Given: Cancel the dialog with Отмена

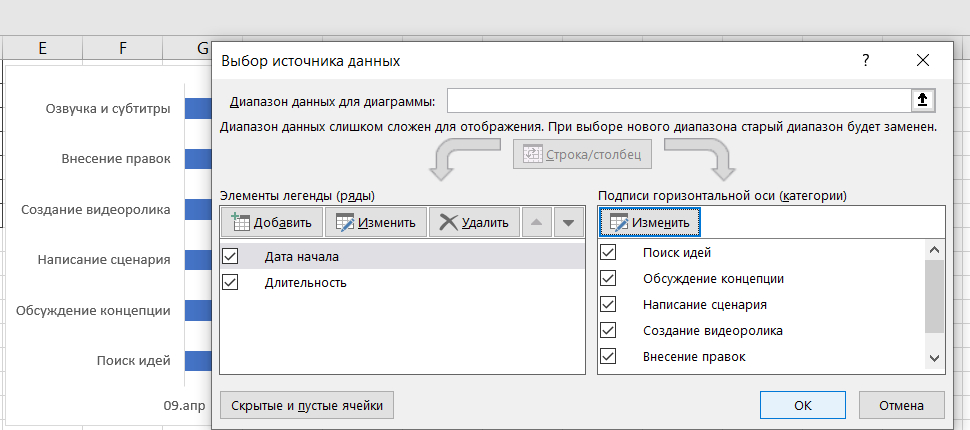Looking at the screenshot, I should [x=901, y=405].
